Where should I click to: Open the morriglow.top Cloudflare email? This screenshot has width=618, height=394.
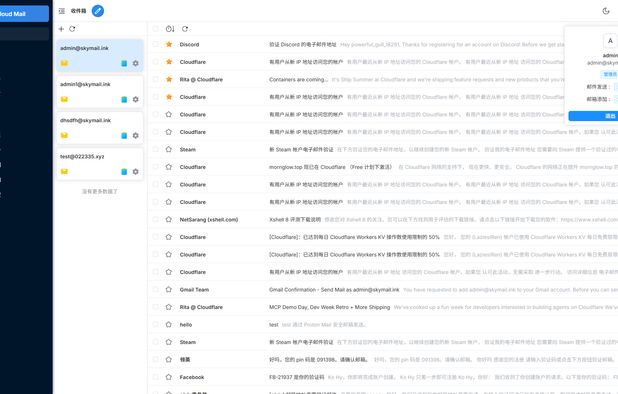pos(383,167)
